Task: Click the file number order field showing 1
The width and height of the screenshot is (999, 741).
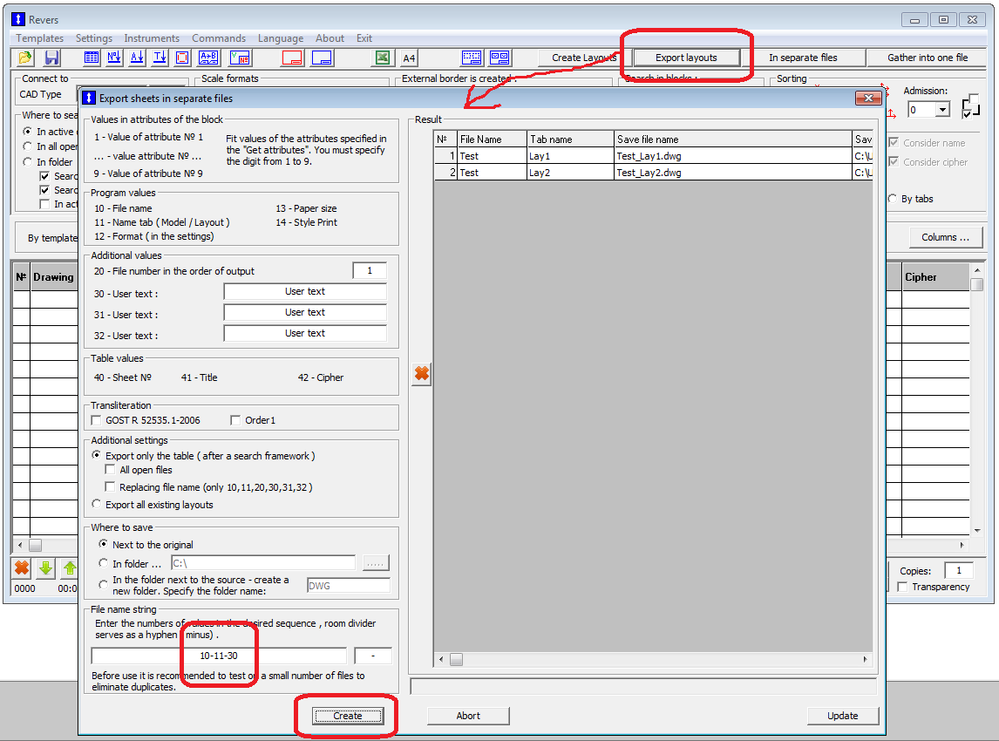Action: point(369,271)
